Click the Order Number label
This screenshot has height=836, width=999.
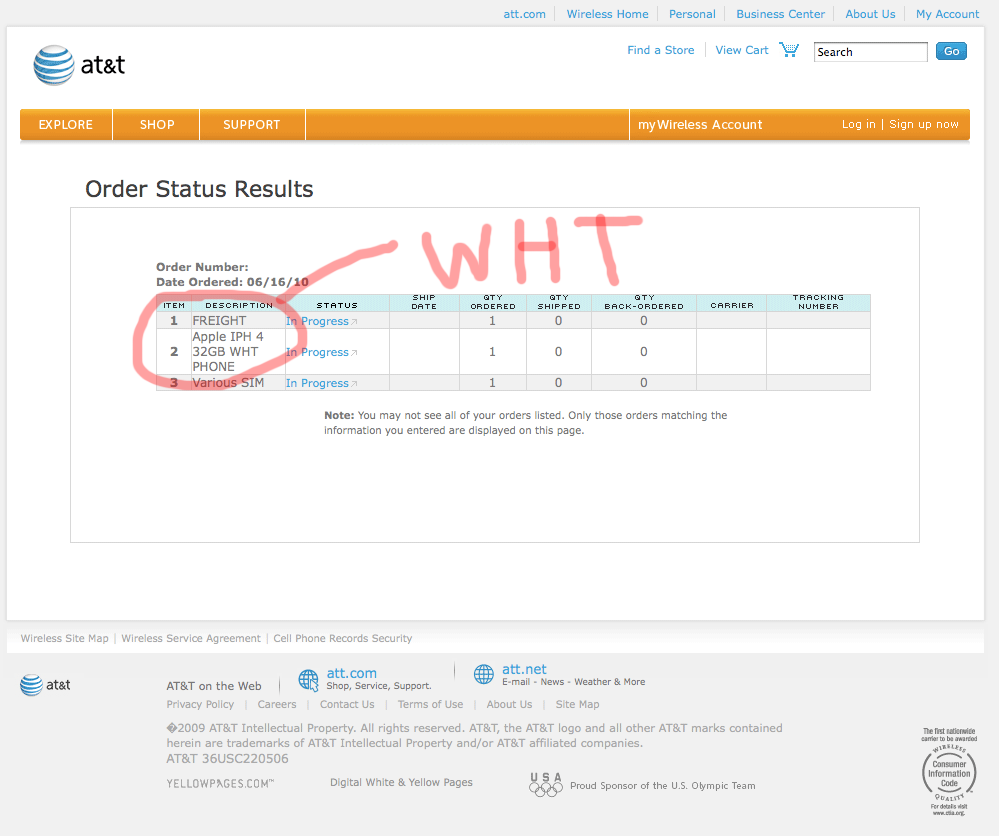tap(202, 267)
